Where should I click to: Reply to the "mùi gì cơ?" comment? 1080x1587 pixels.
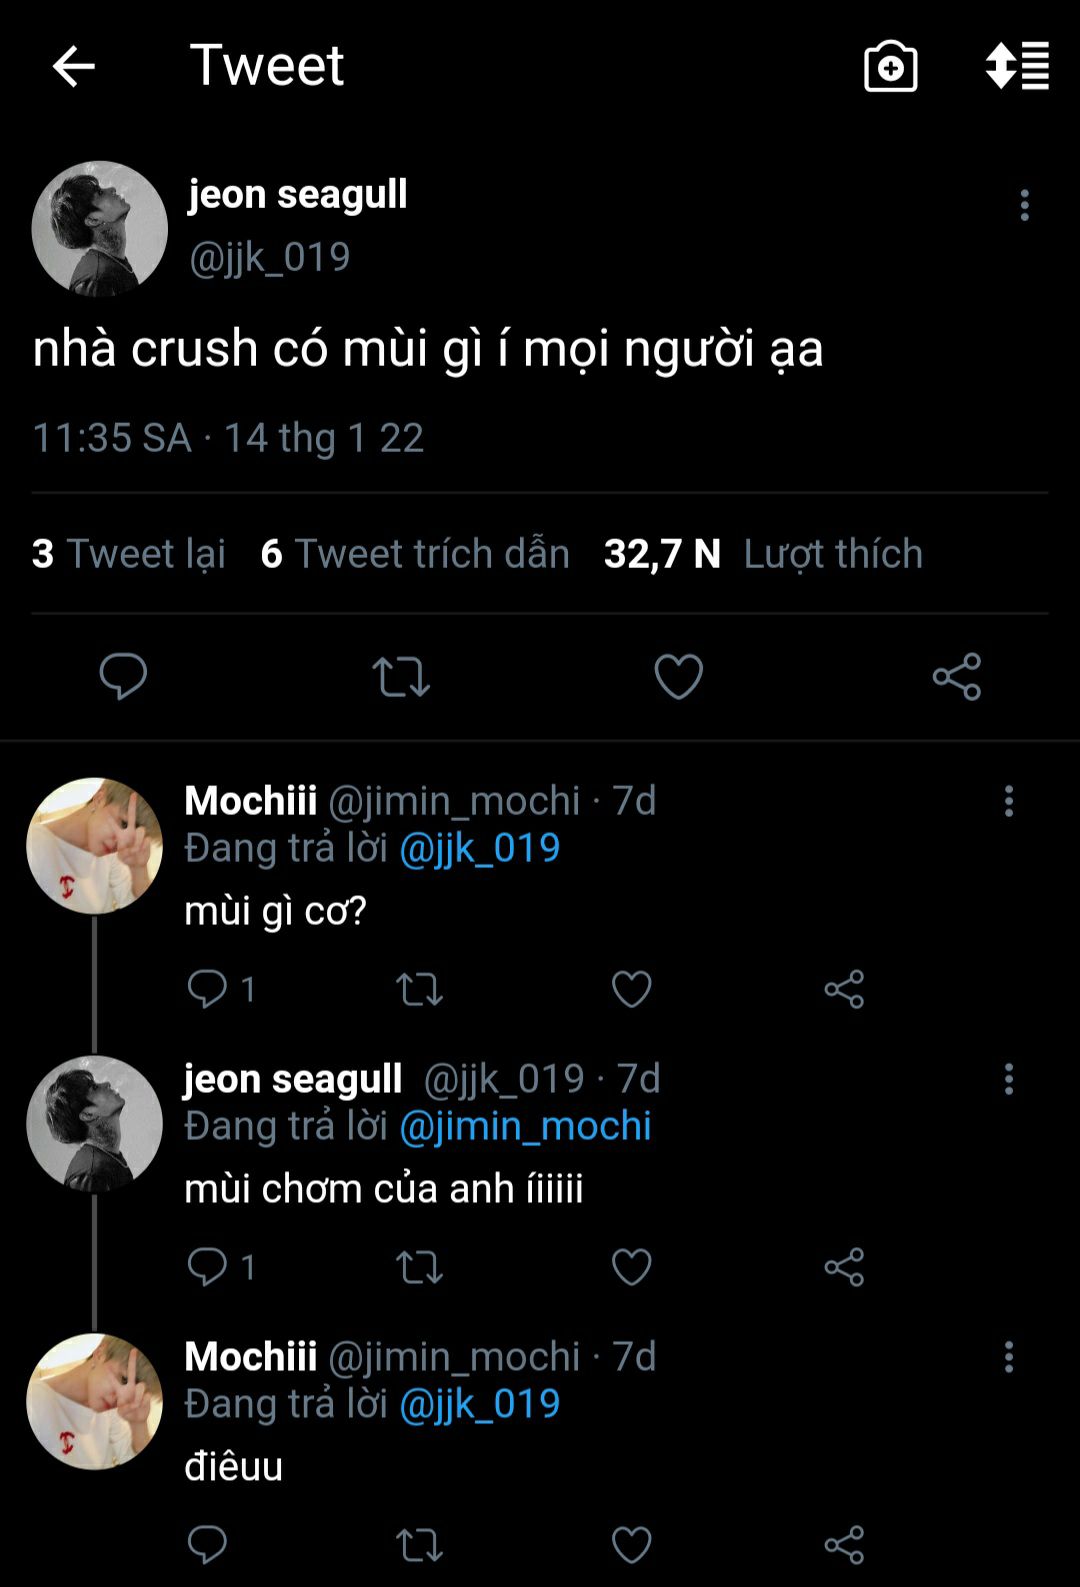pos(208,989)
